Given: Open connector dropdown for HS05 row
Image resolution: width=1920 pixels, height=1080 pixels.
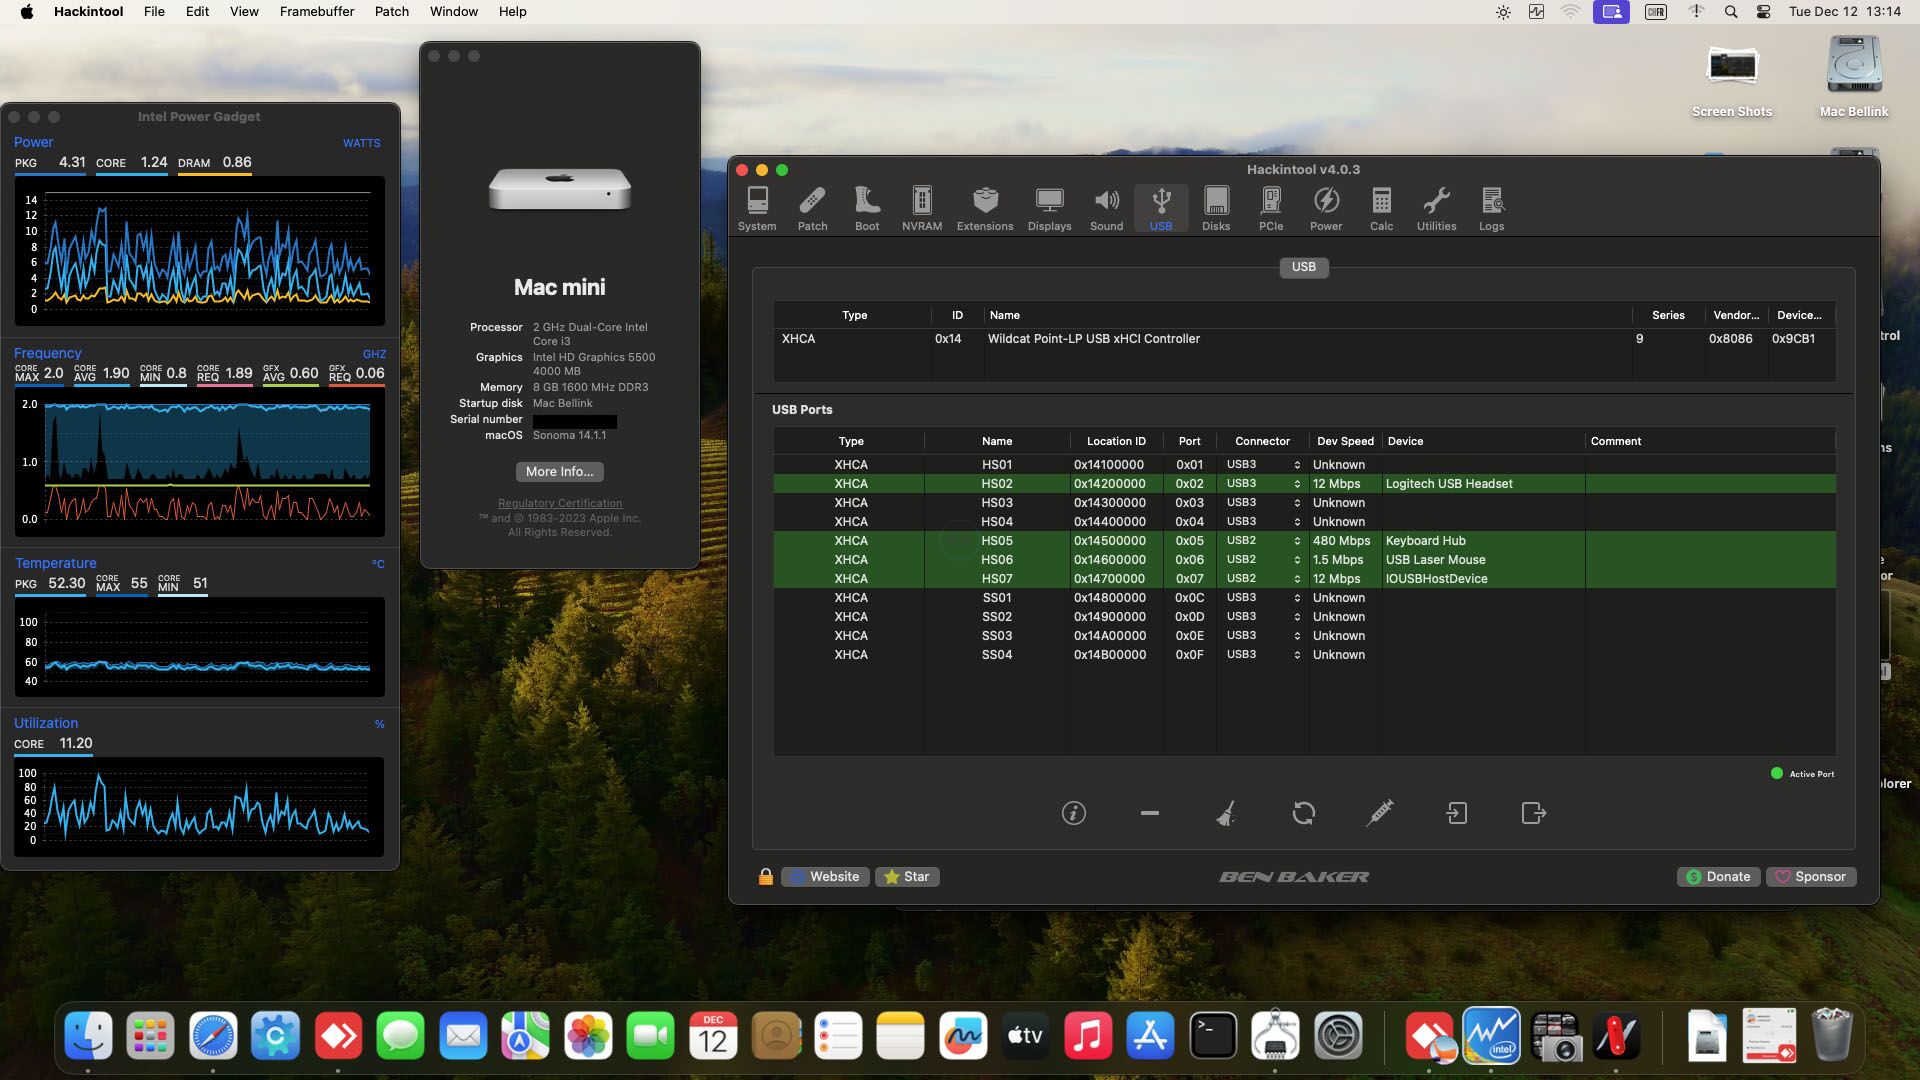Looking at the screenshot, I should (x=1263, y=541).
